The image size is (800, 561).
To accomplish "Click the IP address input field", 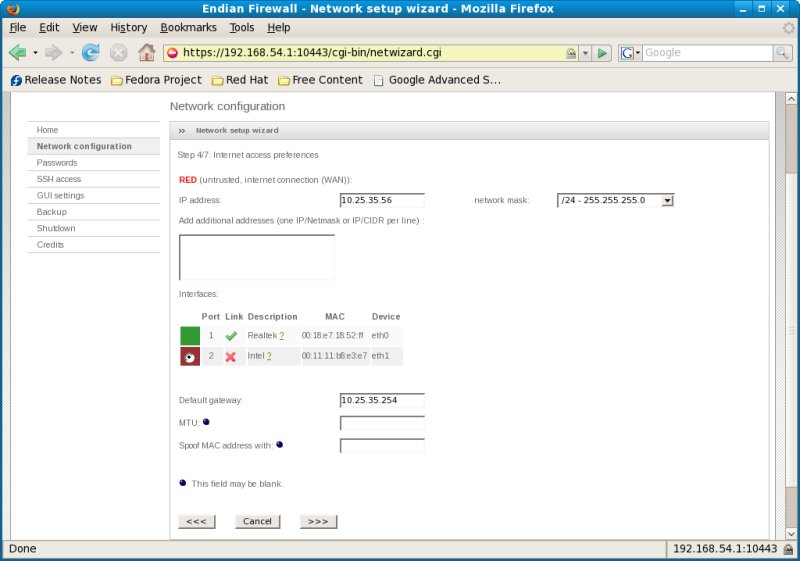I will tap(382, 200).
